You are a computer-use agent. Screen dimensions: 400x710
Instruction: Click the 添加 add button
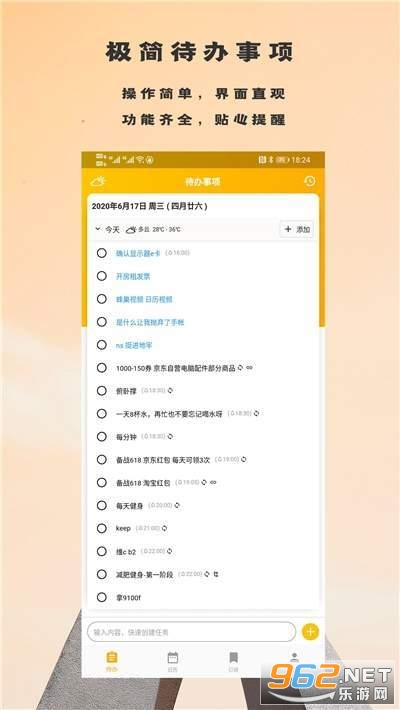(x=297, y=230)
